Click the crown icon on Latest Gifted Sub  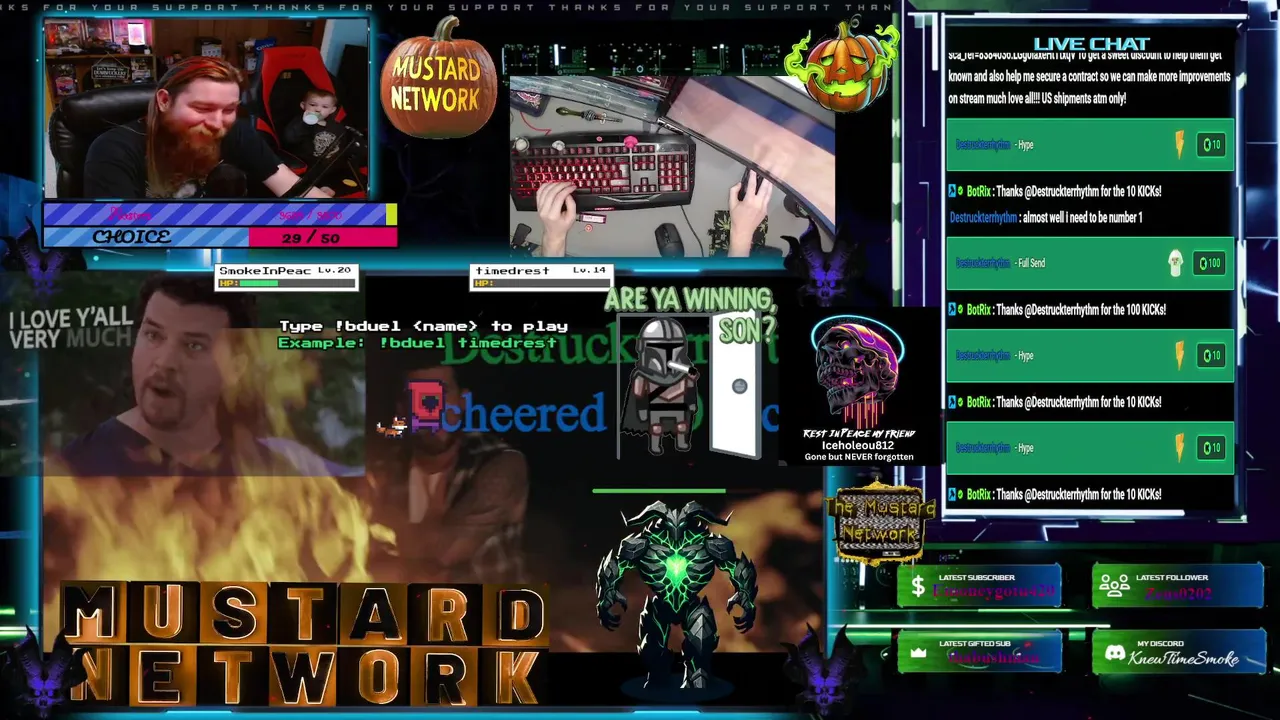click(x=918, y=653)
